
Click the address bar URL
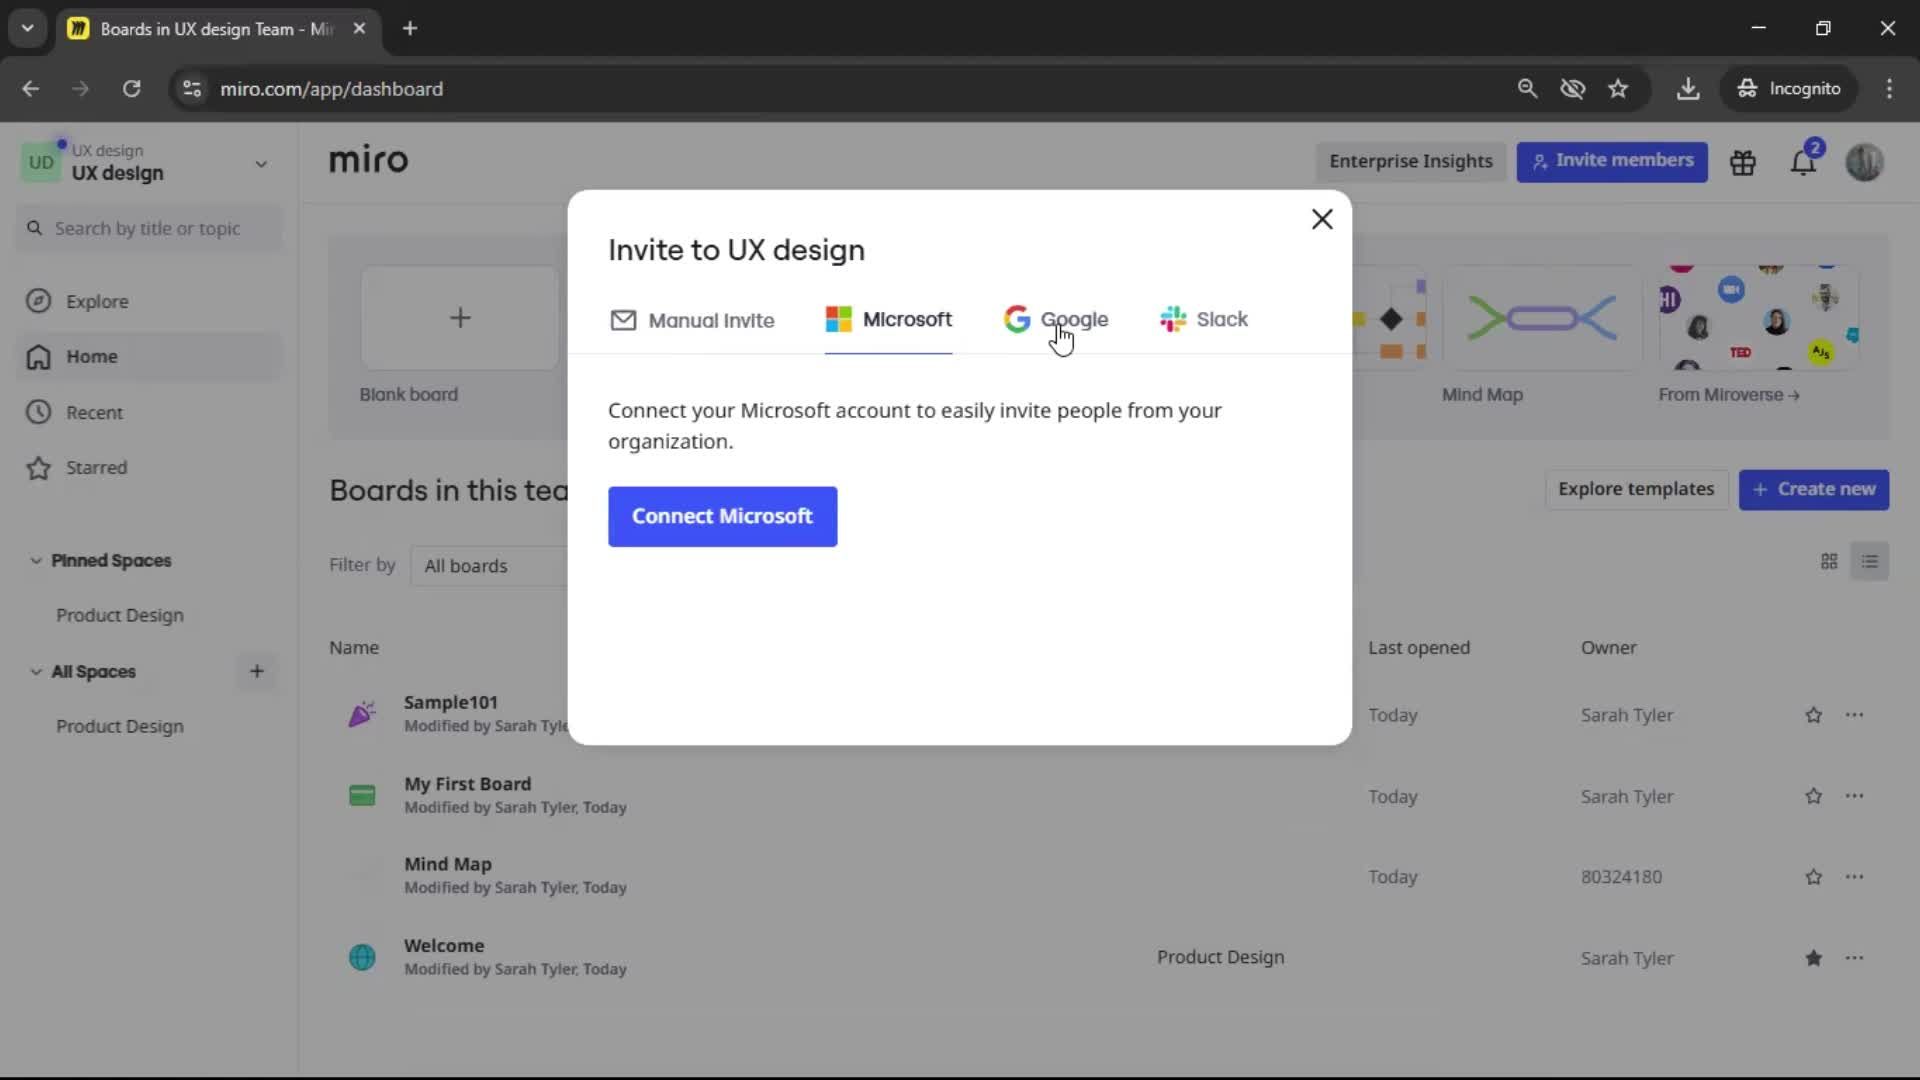[x=332, y=89]
